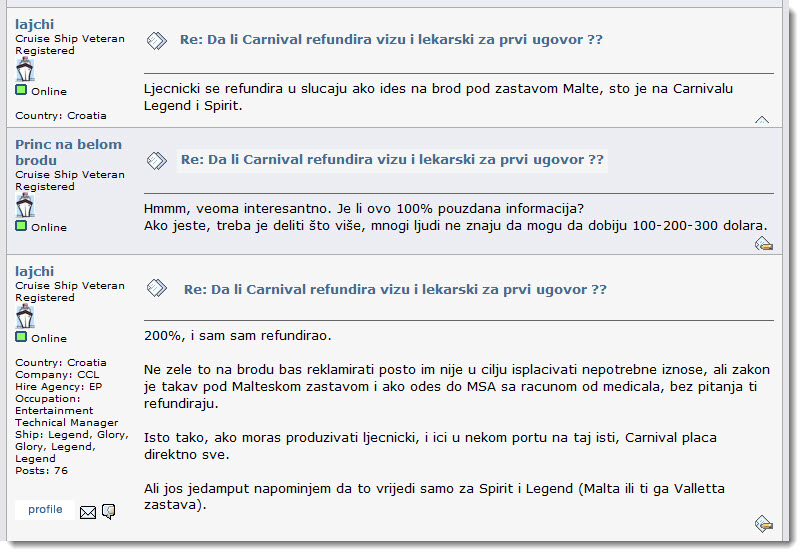Click the ship rank icon in lajchi's last post
This screenshot has width=804, height=556.
[25, 316]
